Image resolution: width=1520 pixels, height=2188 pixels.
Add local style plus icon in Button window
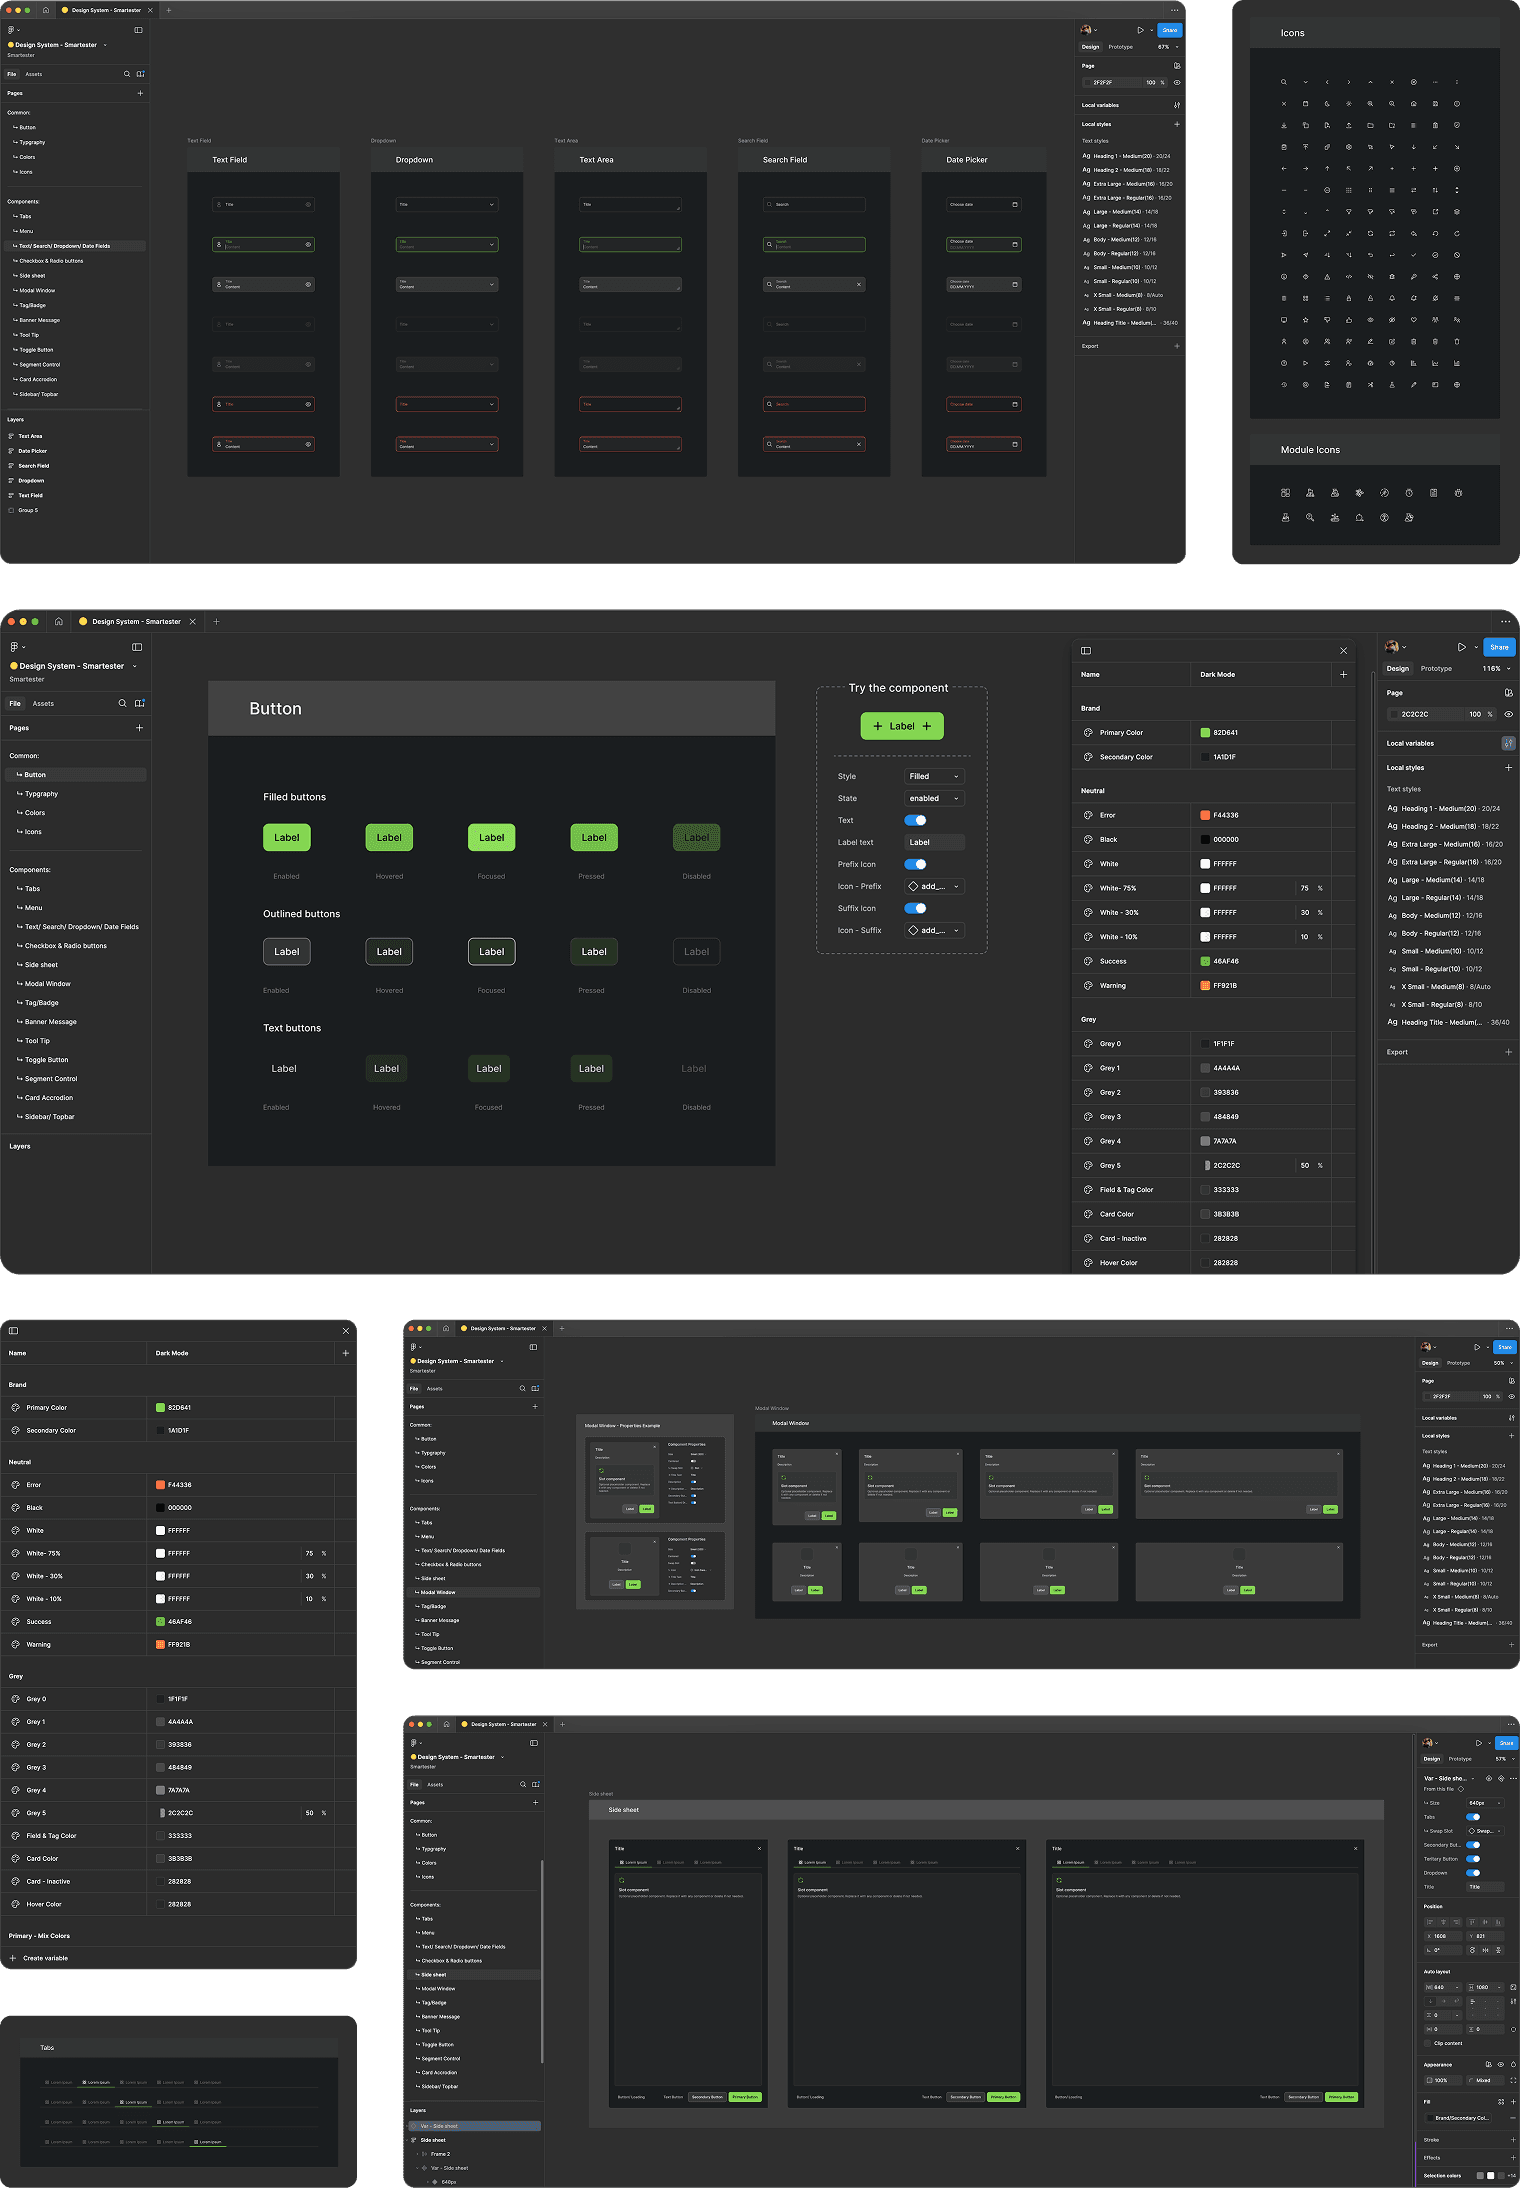pyautogui.click(x=1508, y=768)
